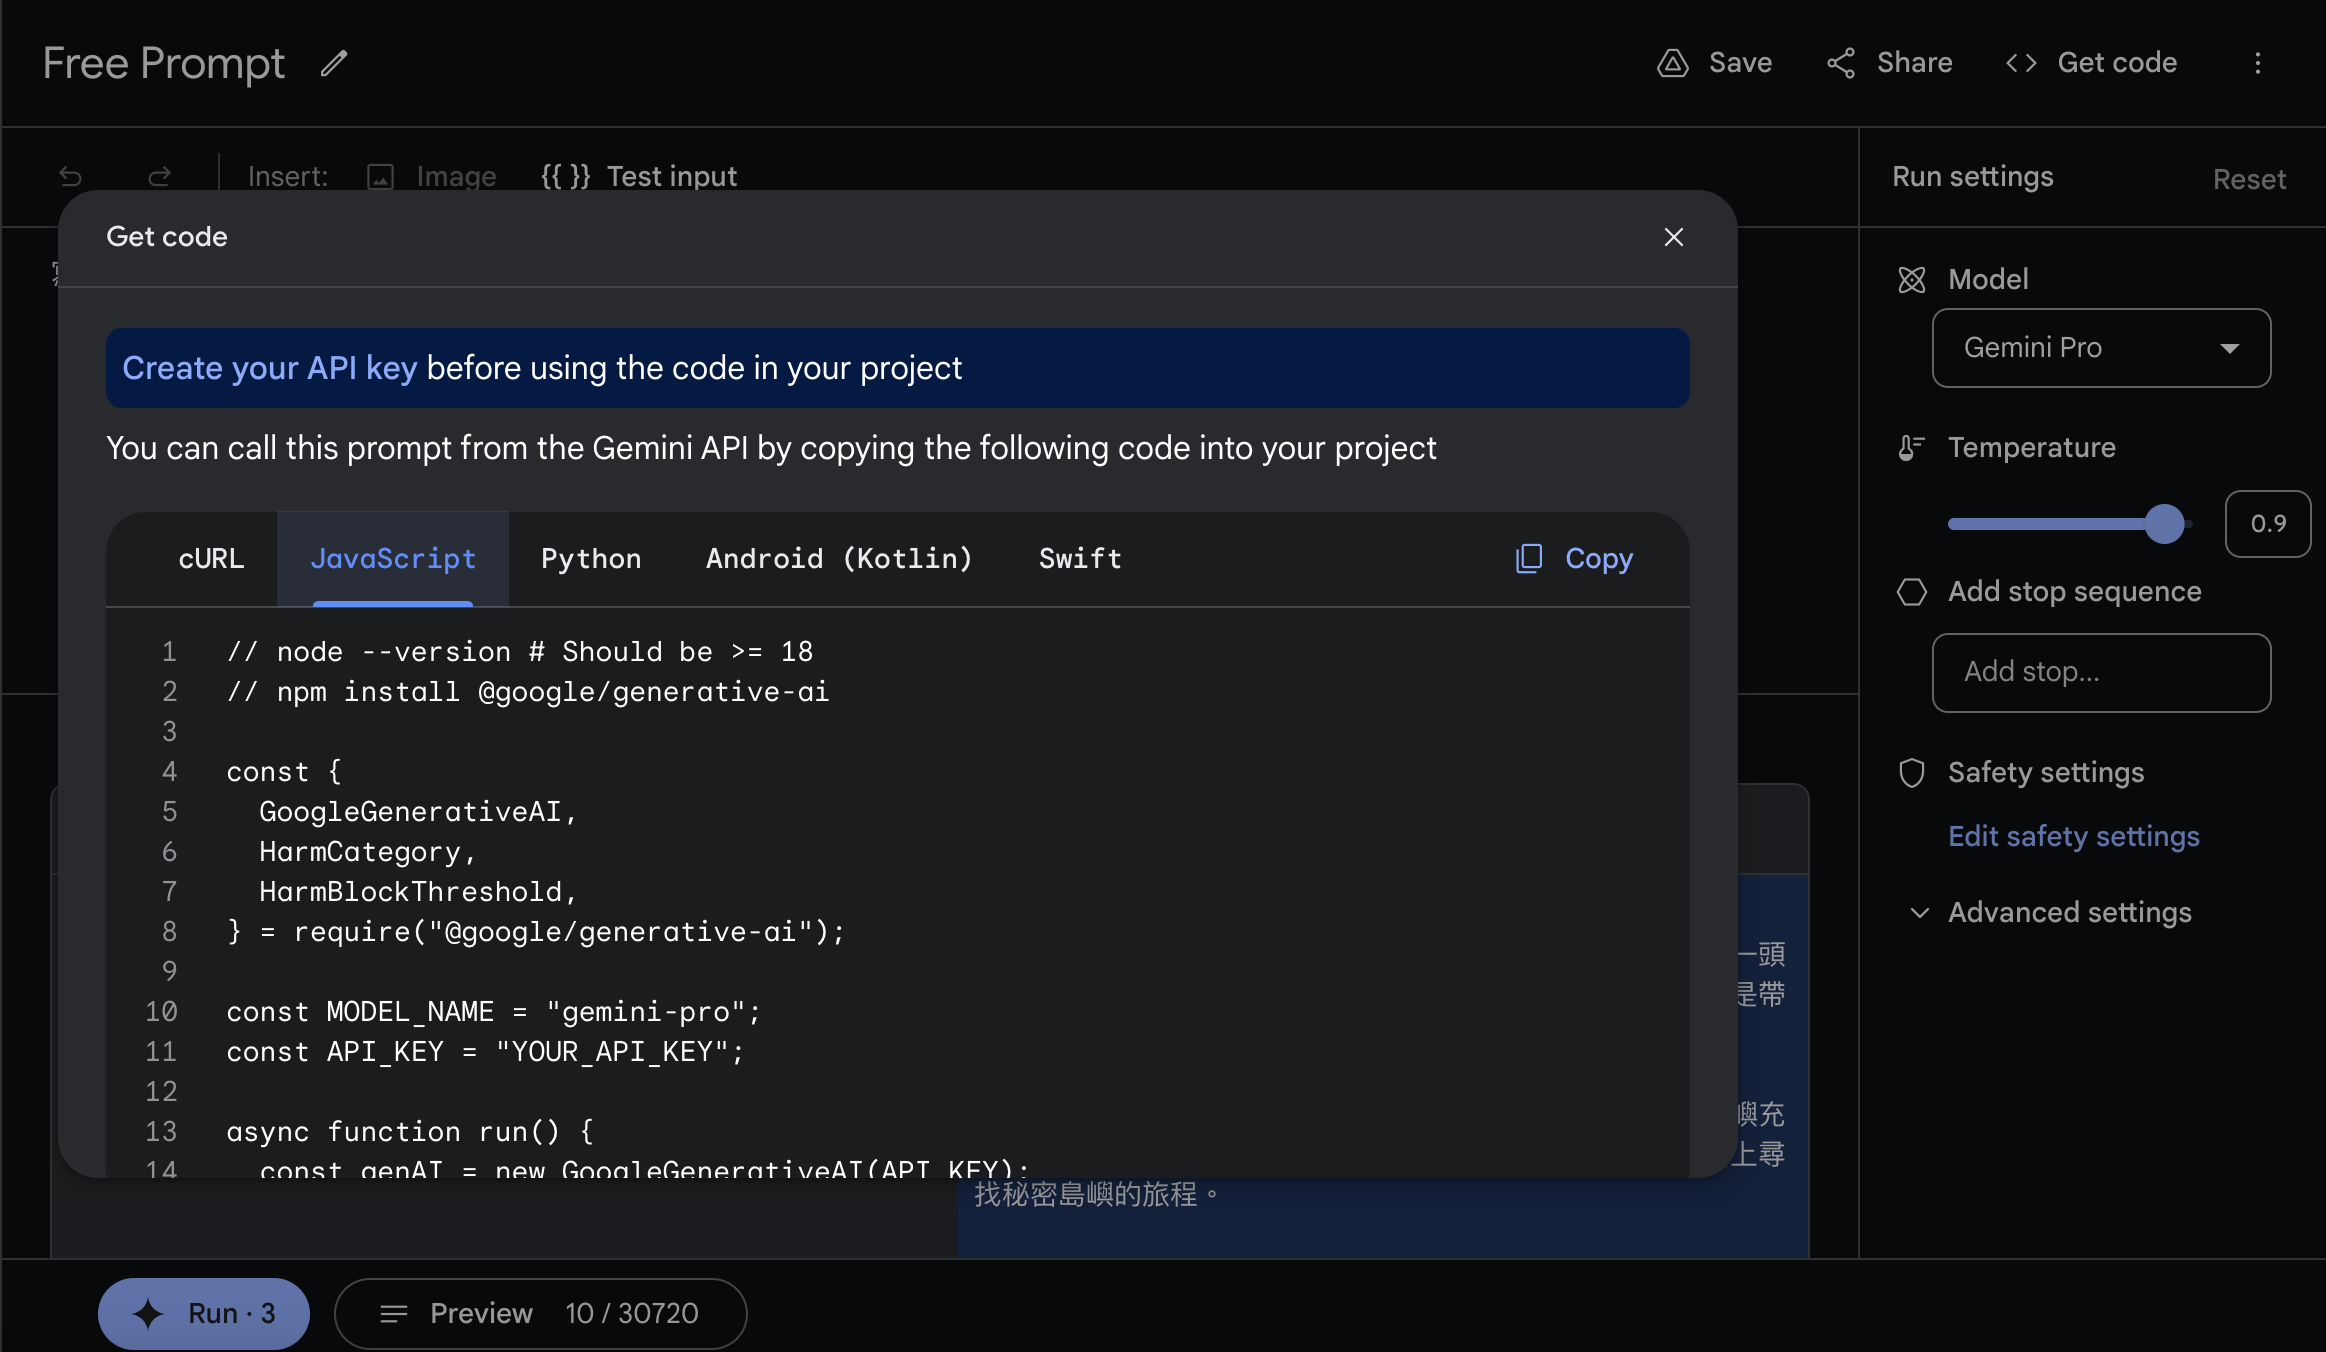Open the Gemini Pro model dropdown

click(2100, 348)
